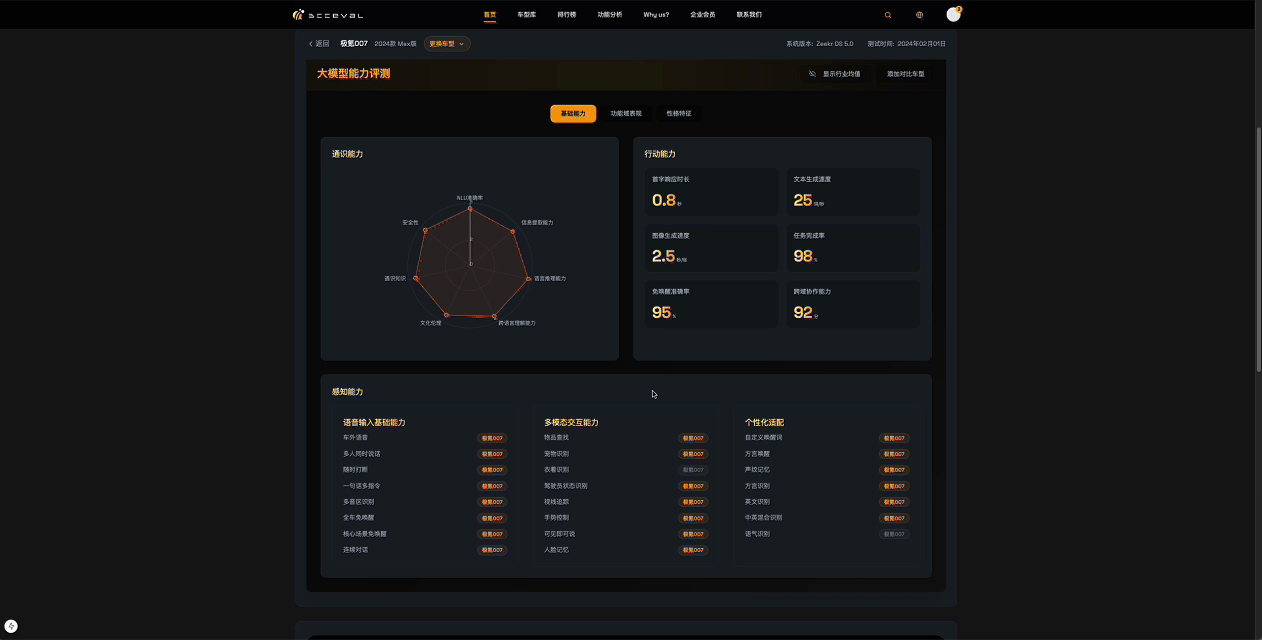Click the 安全性 radar point
Viewport: 1262px width, 640px height.
tap(425, 230)
